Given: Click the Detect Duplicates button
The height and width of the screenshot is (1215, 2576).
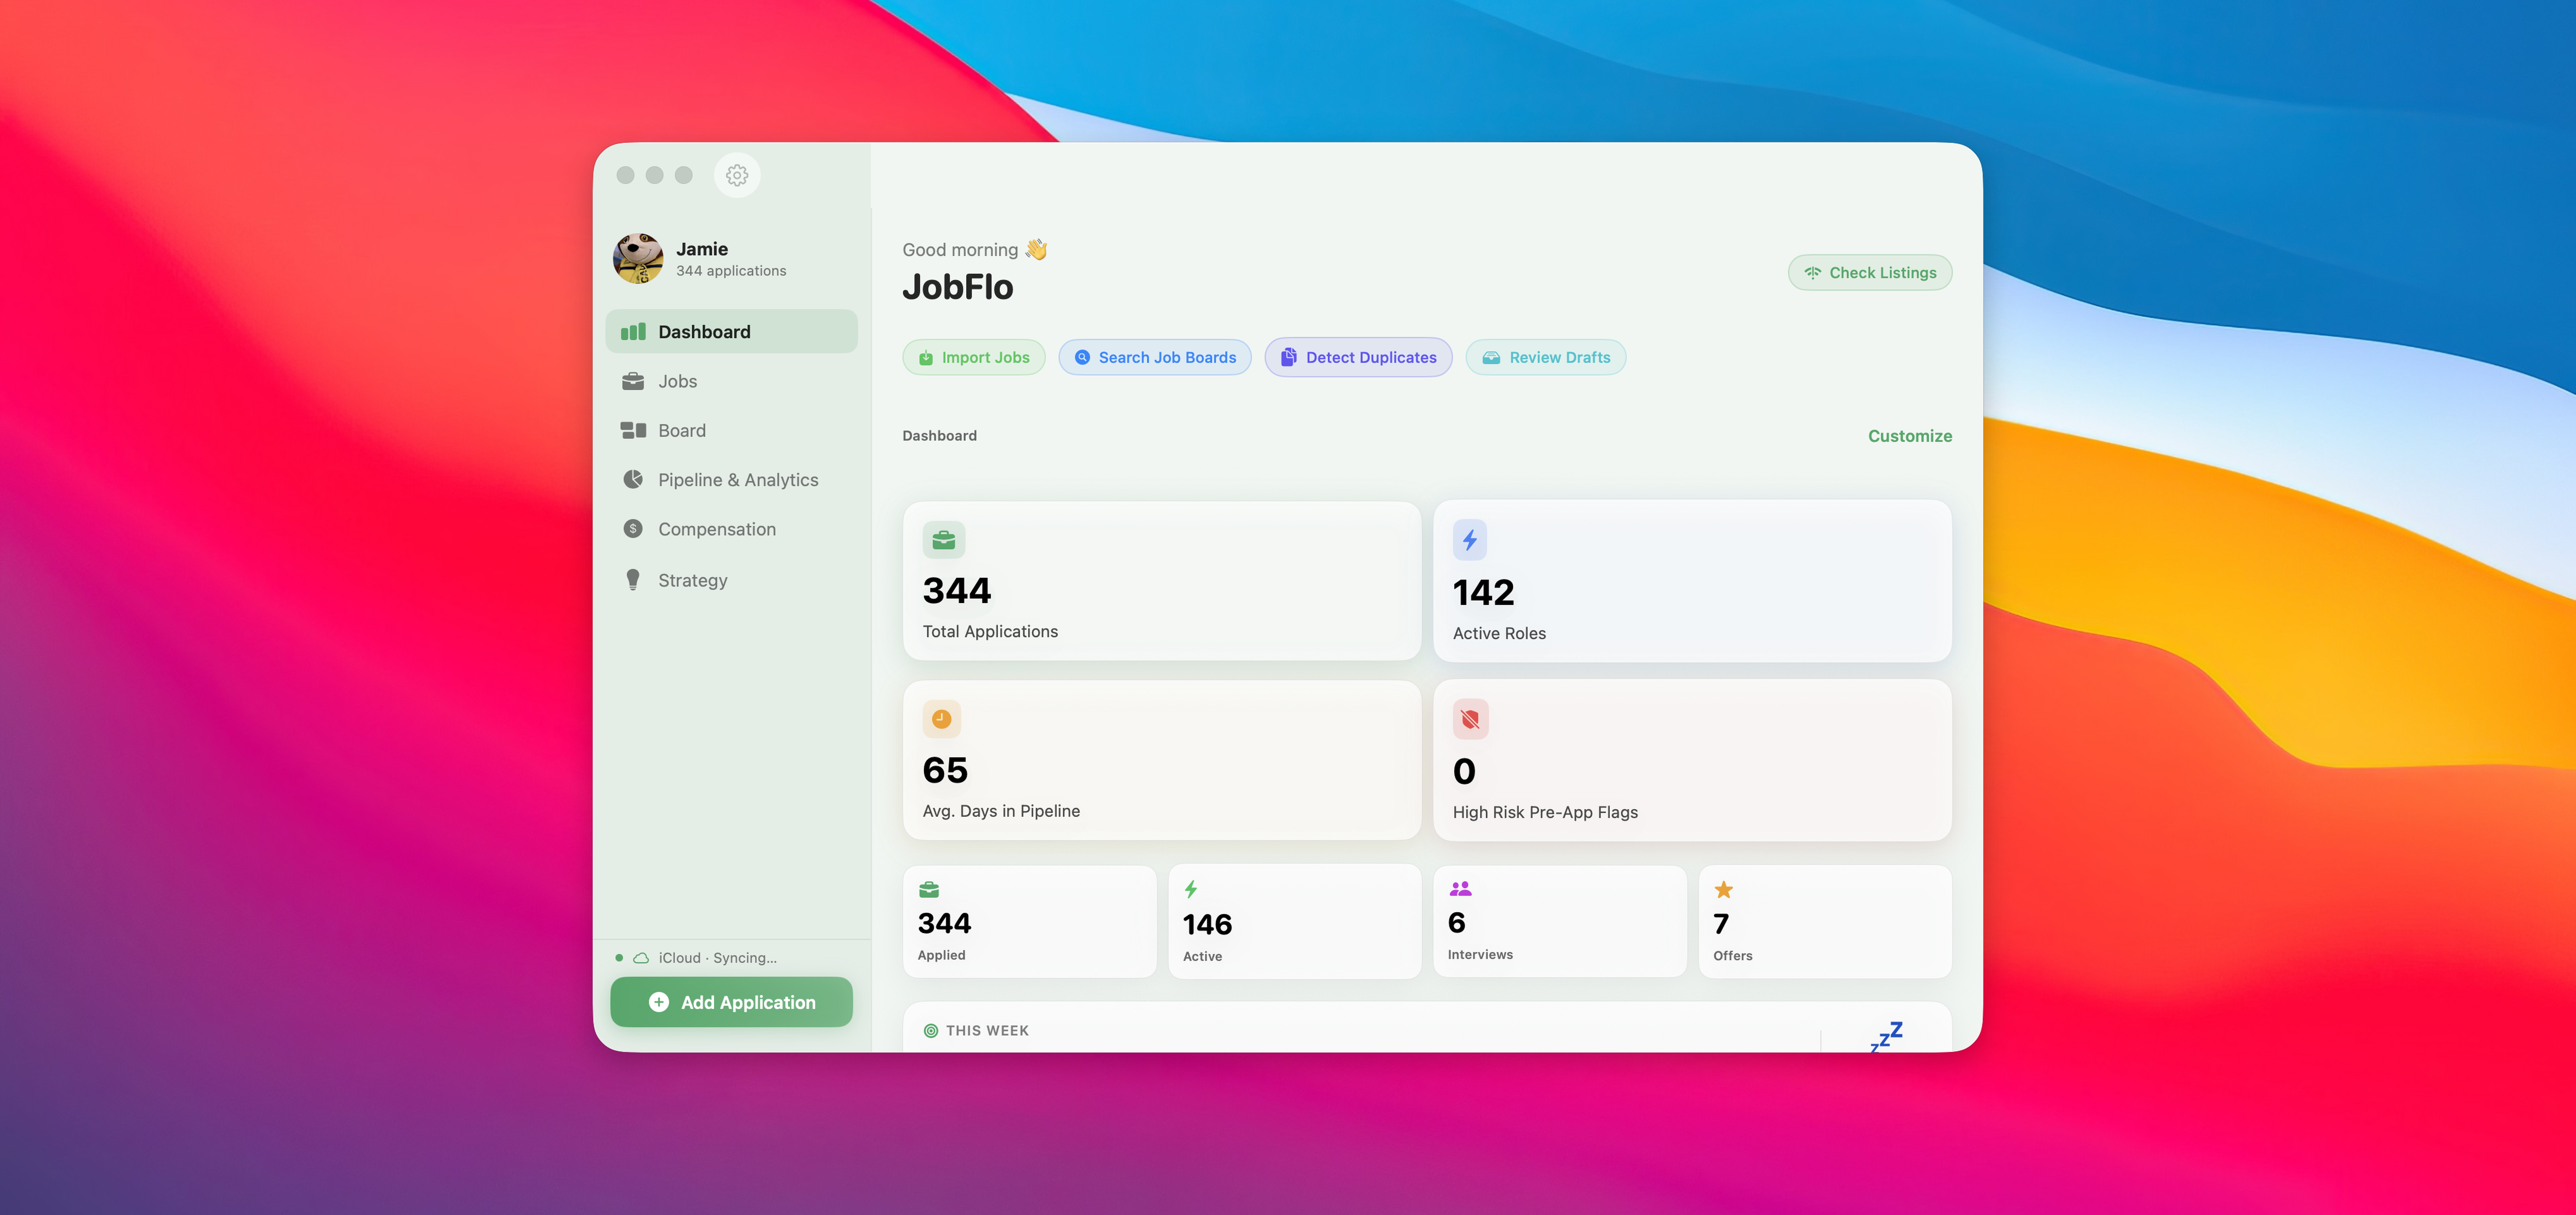Looking at the screenshot, I should coord(1358,358).
